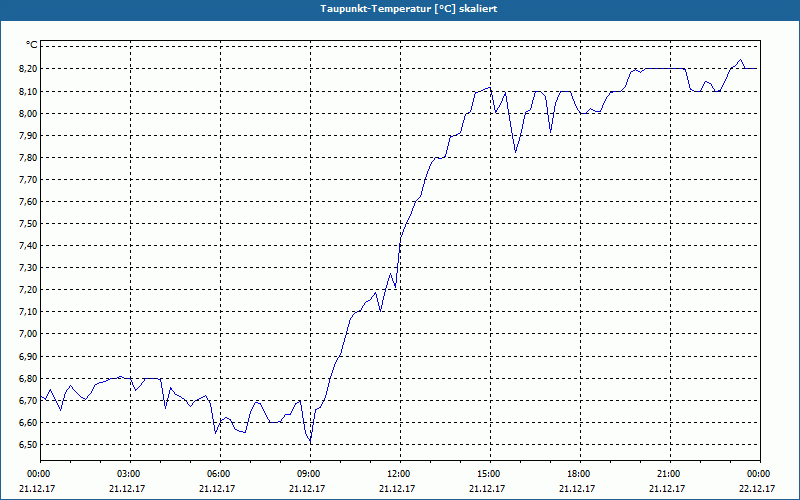Select the 21.12.17 date under 21:00
The width and height of the screenshot is (800, 500).
click(x=666, y=488)
